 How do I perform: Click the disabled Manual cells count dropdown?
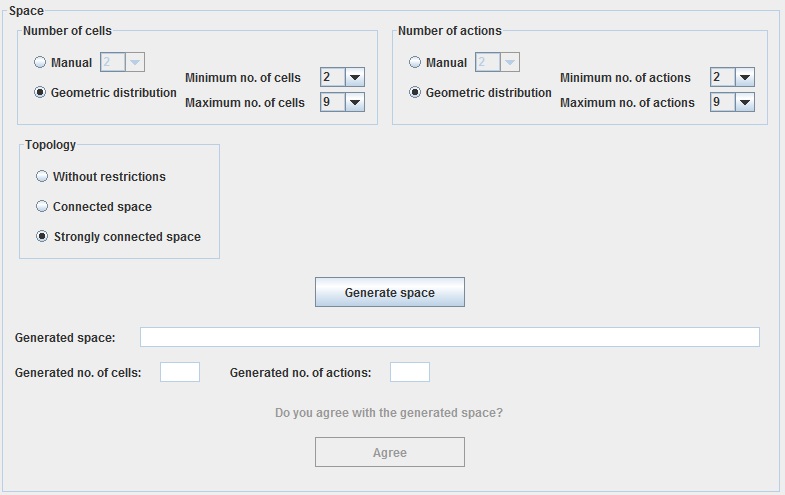123,62
